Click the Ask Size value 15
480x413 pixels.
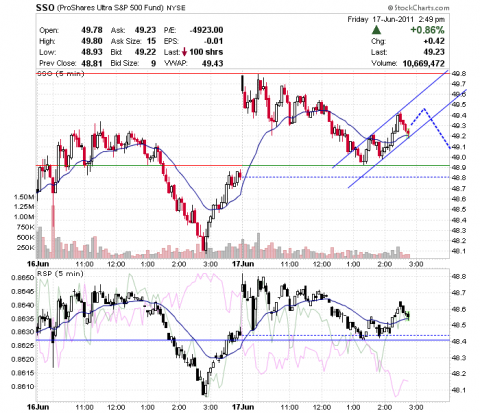(x=151, y=41)
